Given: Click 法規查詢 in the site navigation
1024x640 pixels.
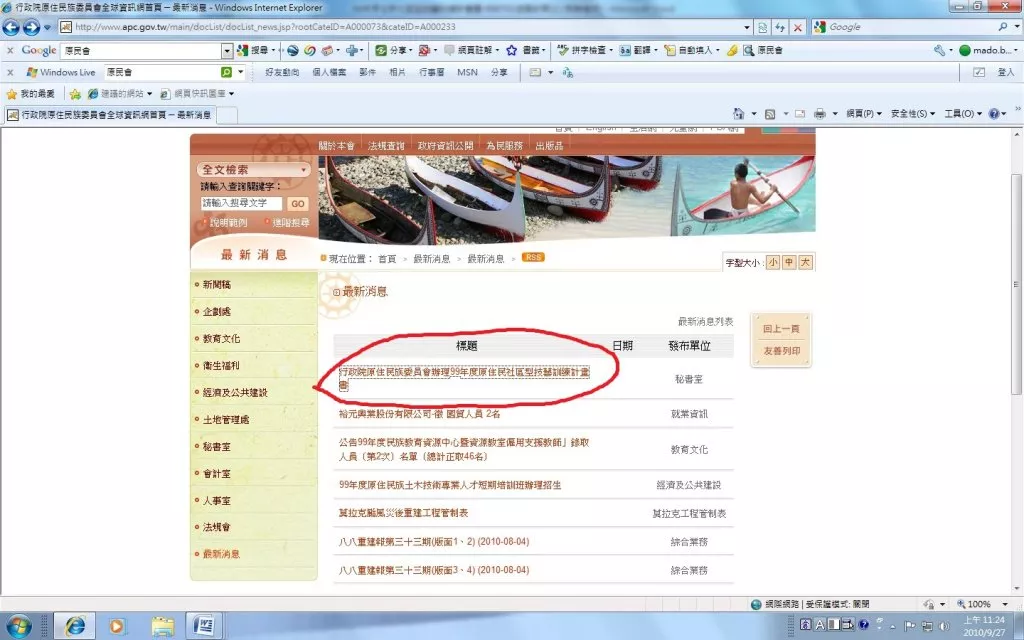Looking at the screenshot, I should click(386, 146).
